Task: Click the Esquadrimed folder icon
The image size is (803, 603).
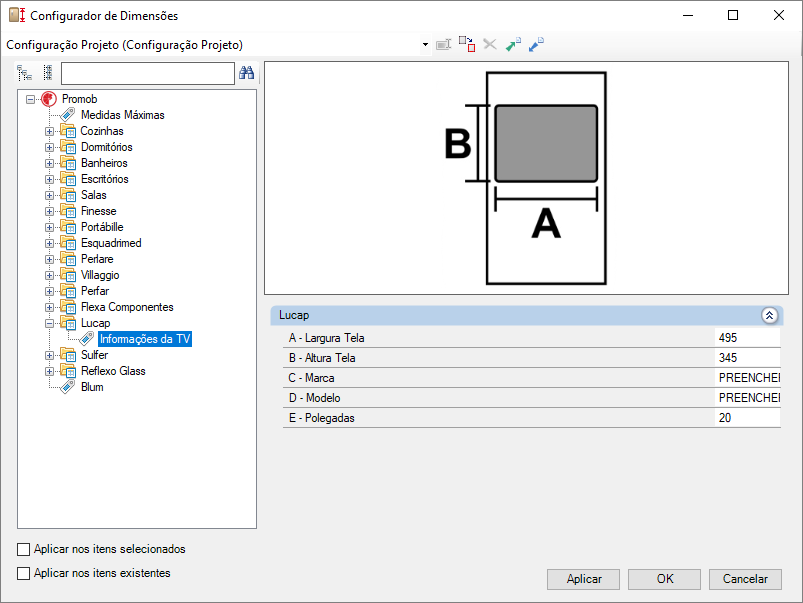Action: pos(68,243)
